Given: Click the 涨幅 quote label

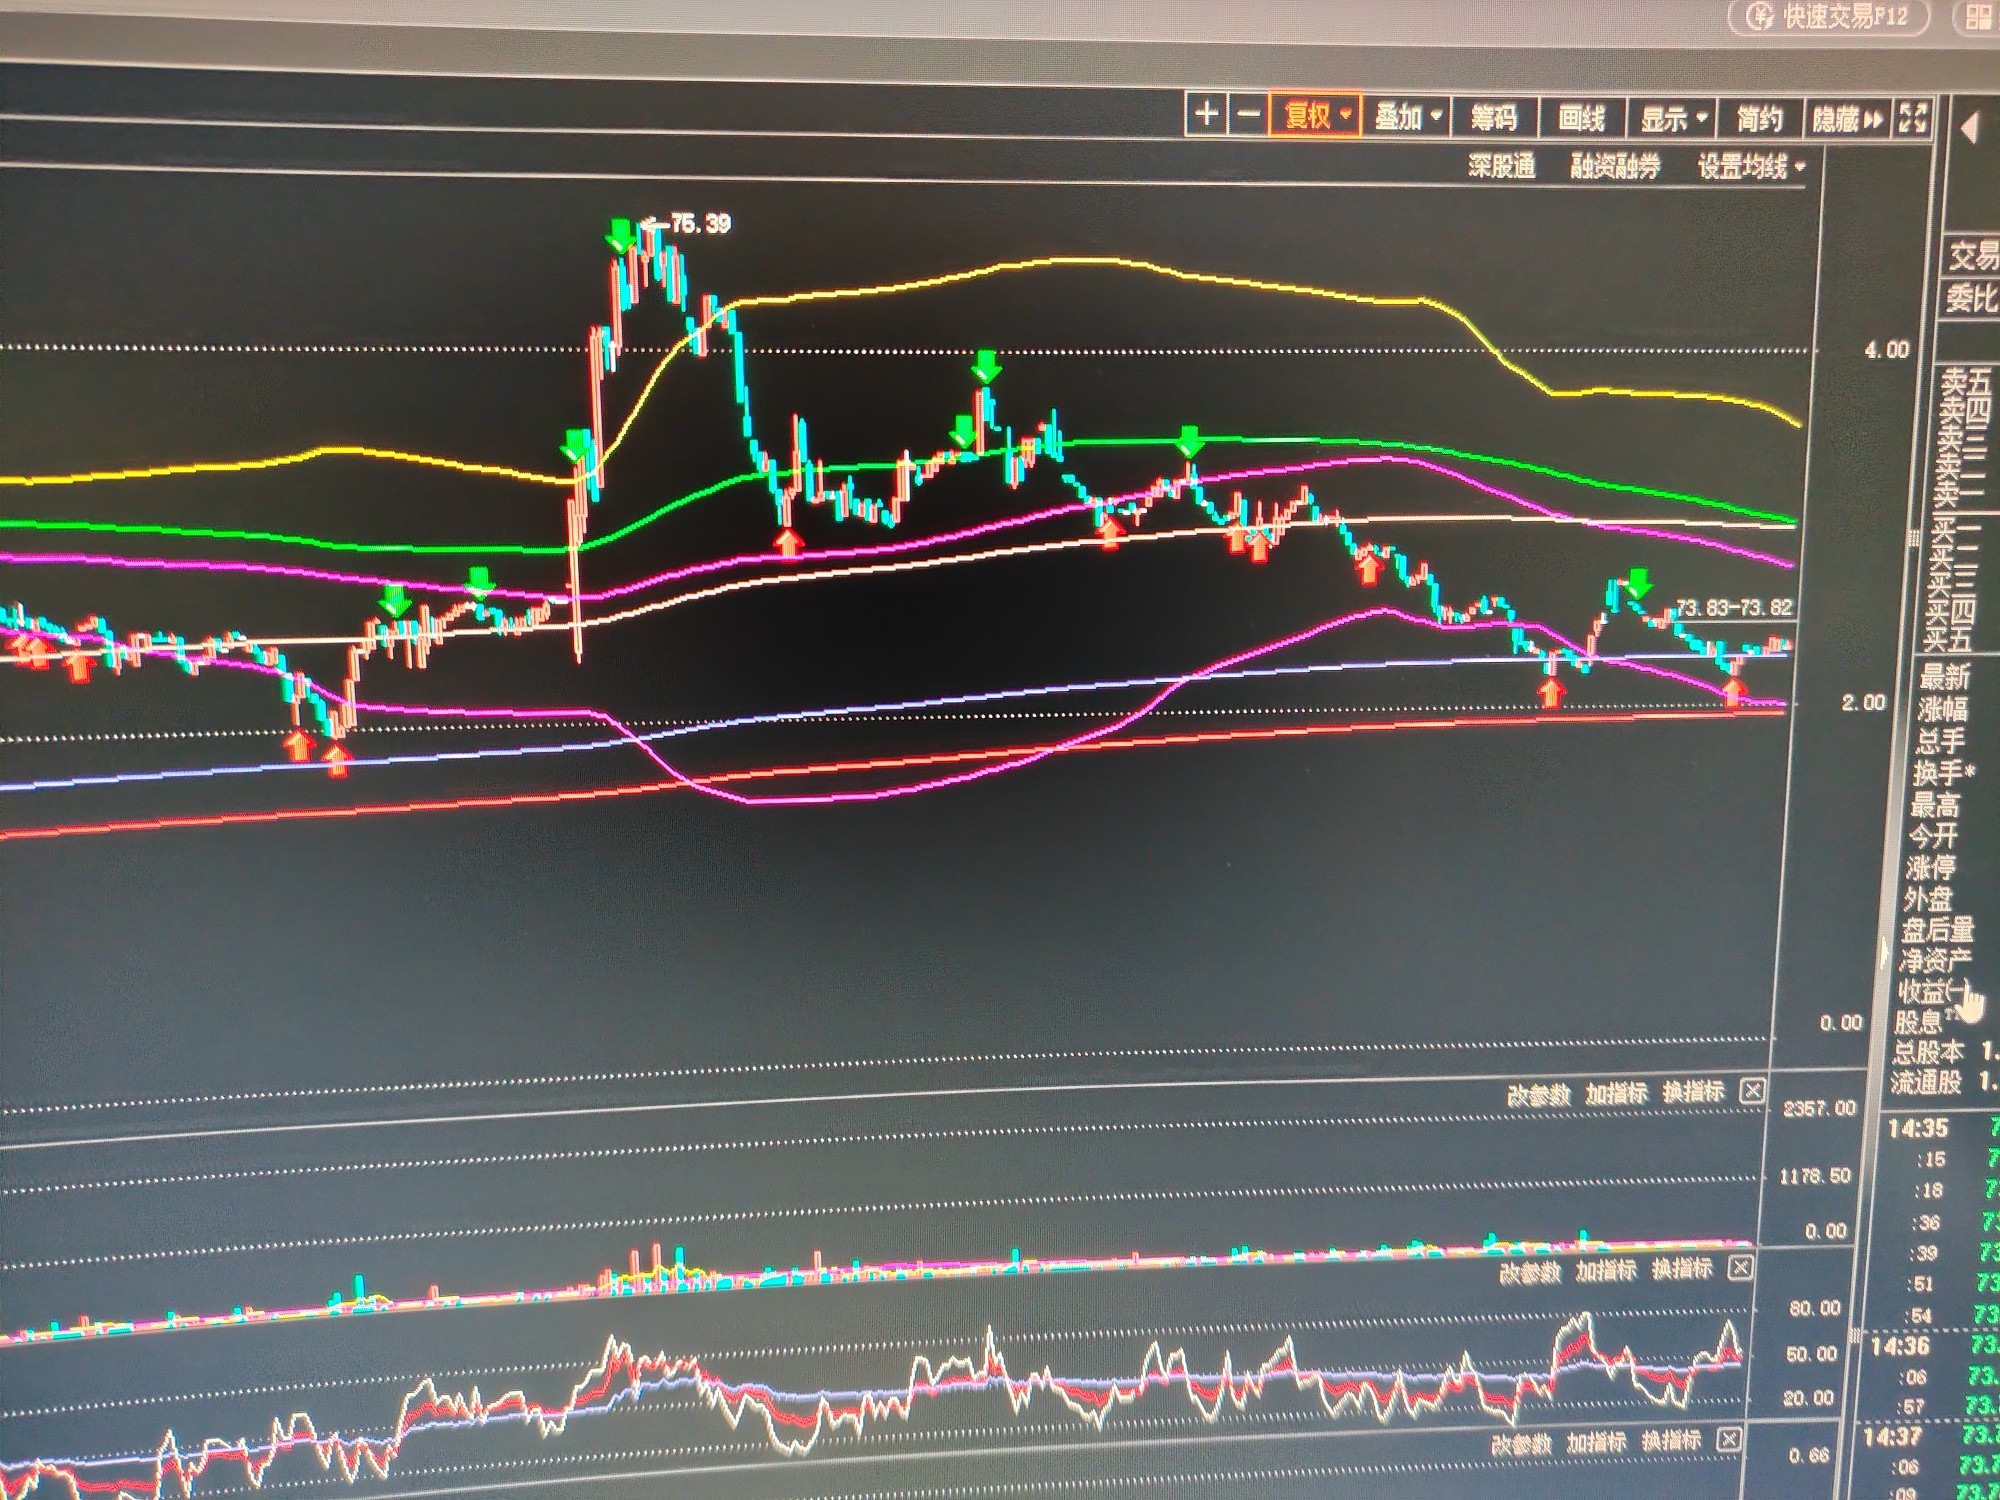Looking at the screenshot, I should 1941,709.
